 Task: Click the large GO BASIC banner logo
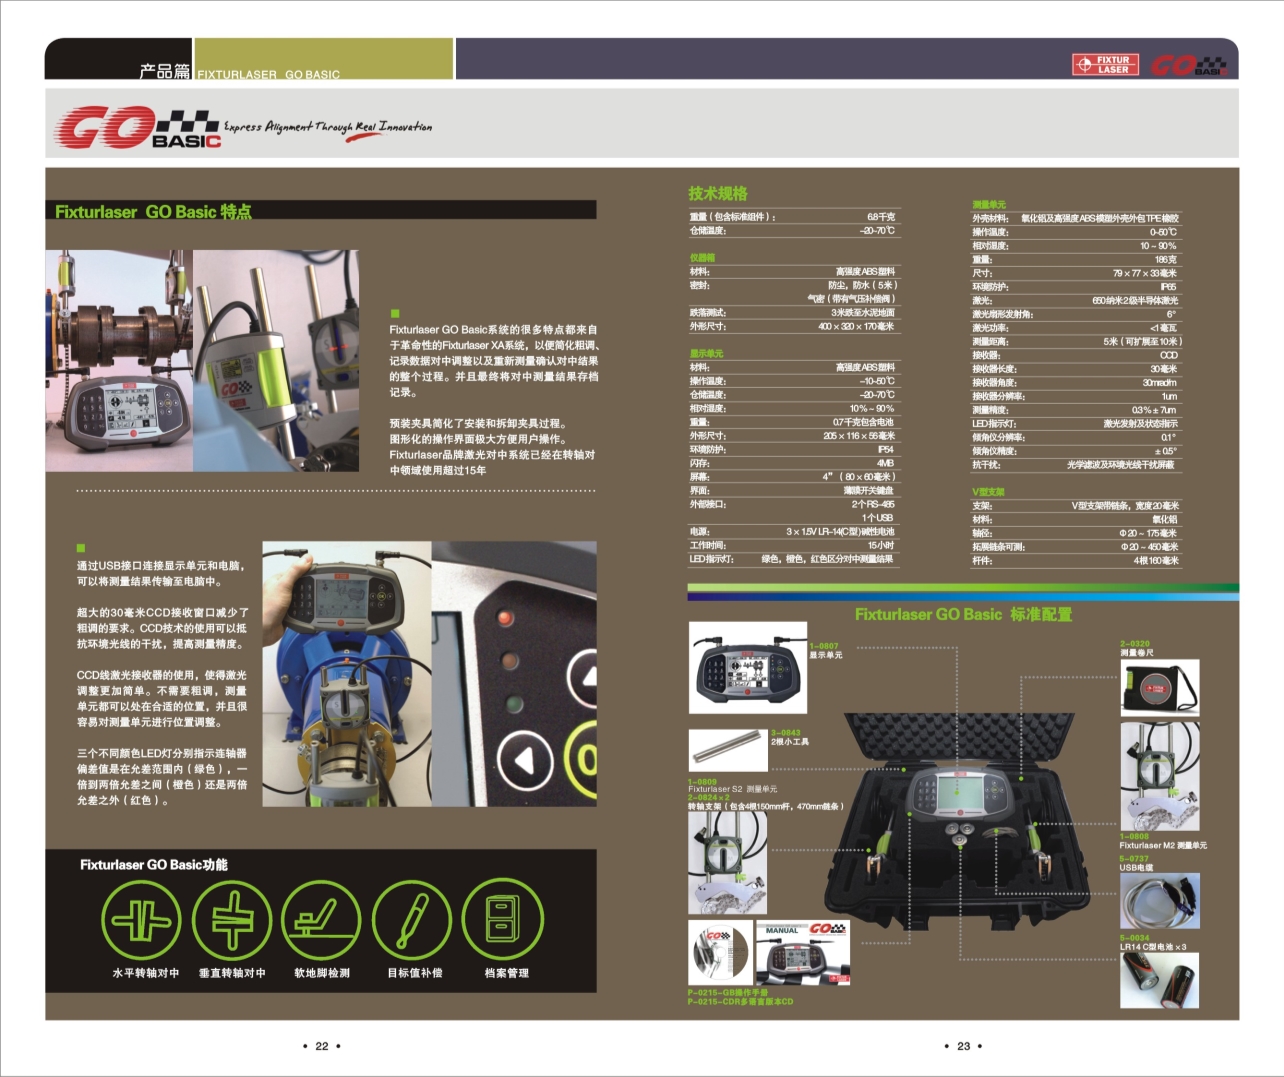point(137,127)
